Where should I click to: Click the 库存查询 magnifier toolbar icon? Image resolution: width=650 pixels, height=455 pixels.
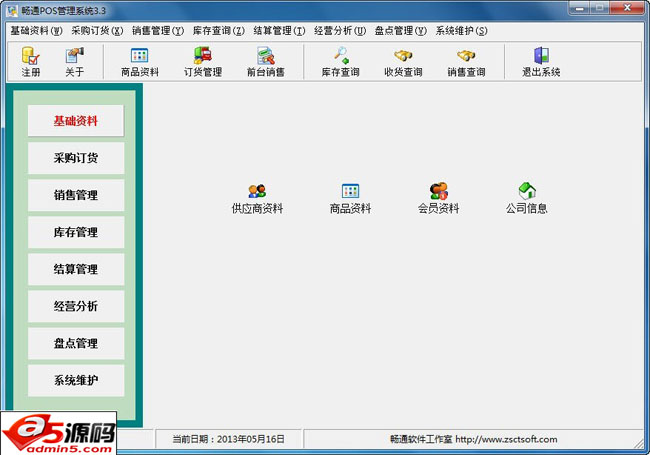coord(340,62)
